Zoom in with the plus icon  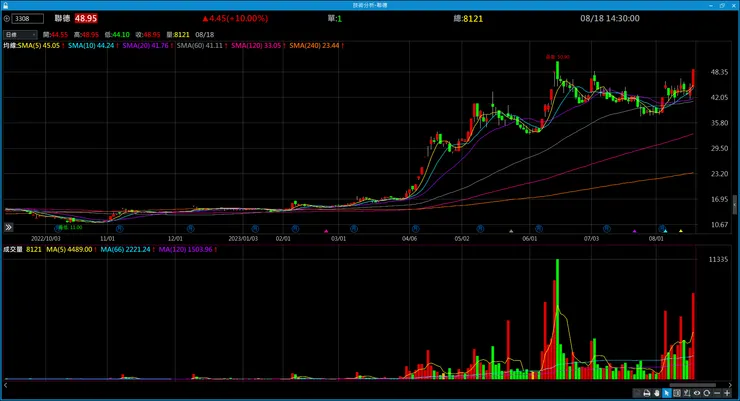point(727,393)
